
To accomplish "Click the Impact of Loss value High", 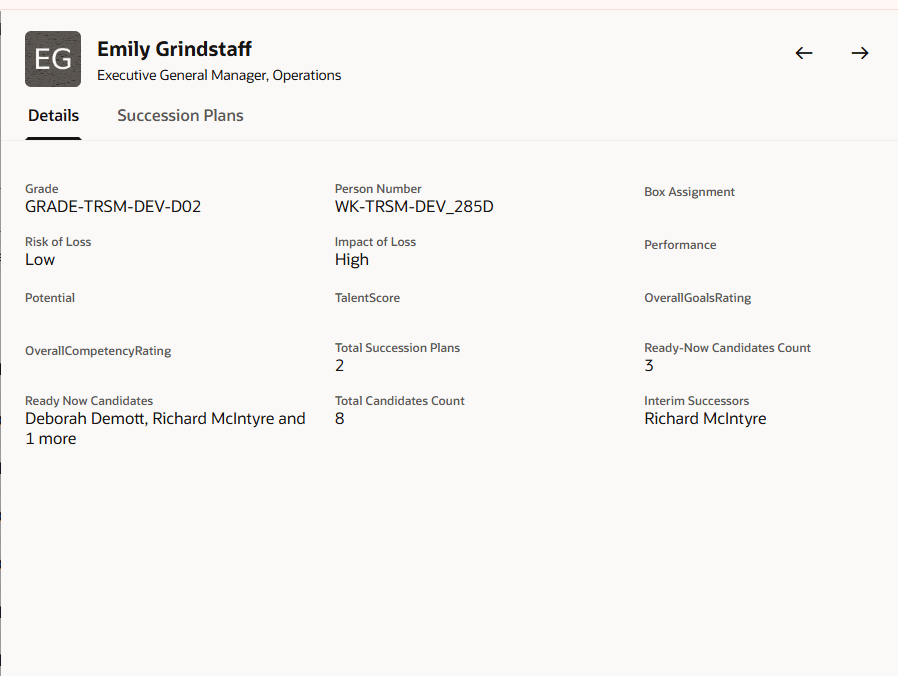I will pyautogui.click(x=351, y=259).
